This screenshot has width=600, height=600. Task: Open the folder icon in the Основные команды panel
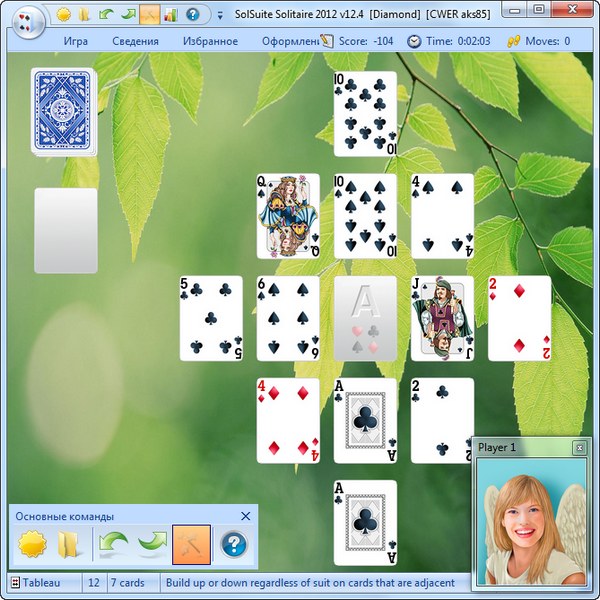click(x=68, y=546)
